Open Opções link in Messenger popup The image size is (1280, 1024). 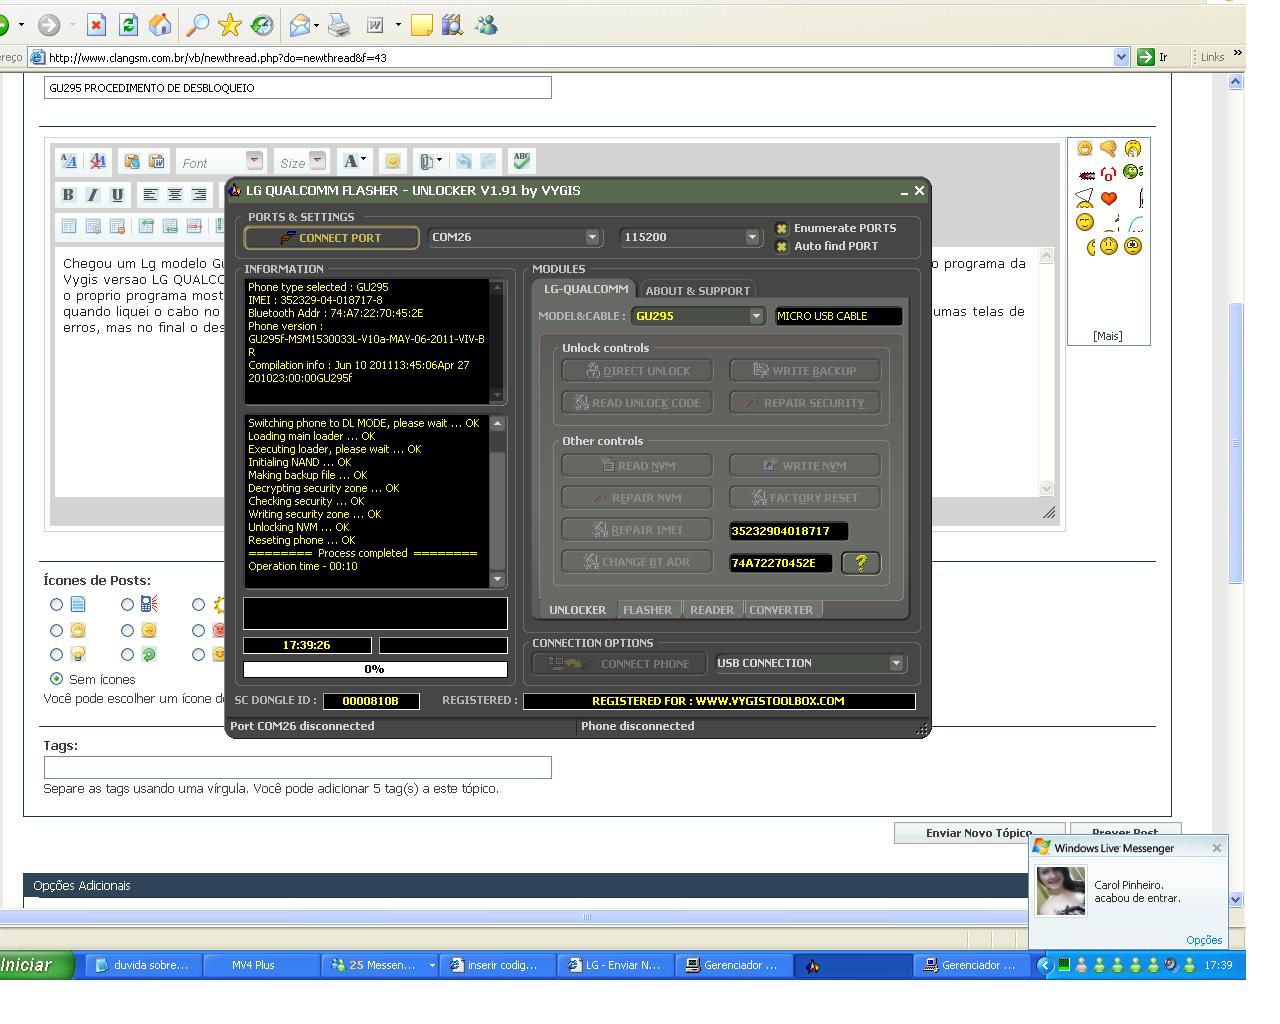(1204, 940)
